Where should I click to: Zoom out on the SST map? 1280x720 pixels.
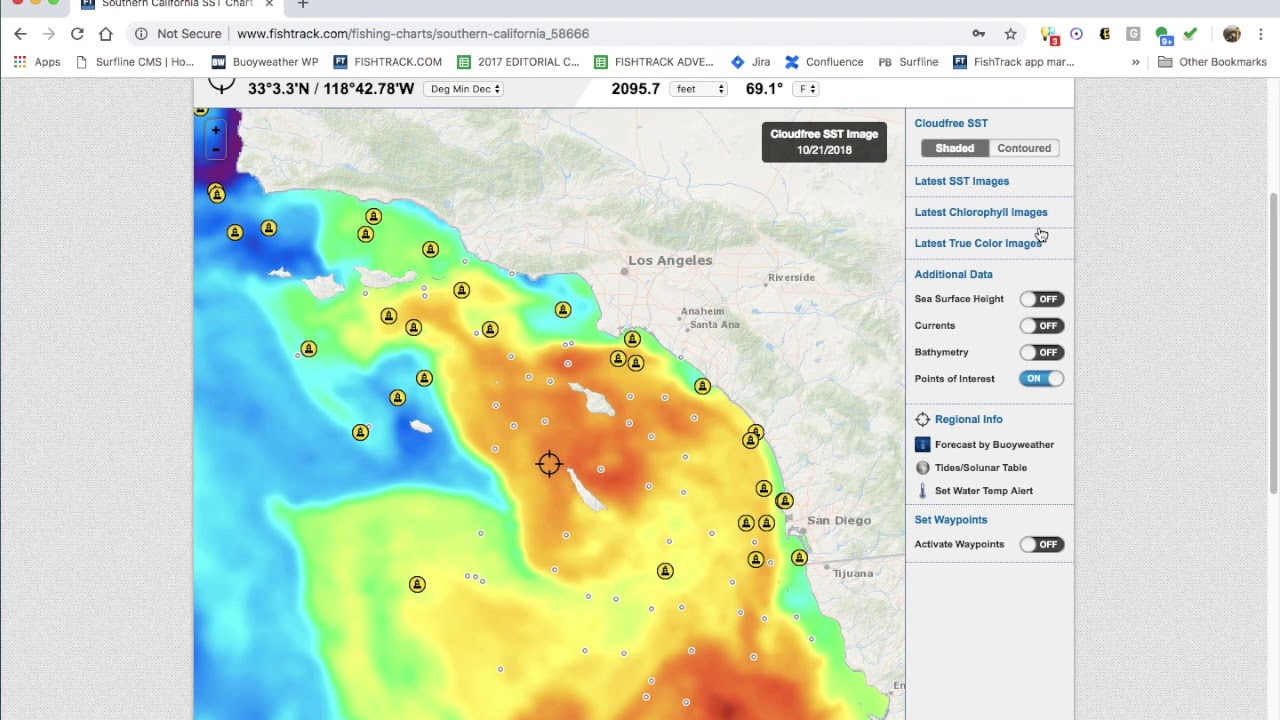click(215, 150)
